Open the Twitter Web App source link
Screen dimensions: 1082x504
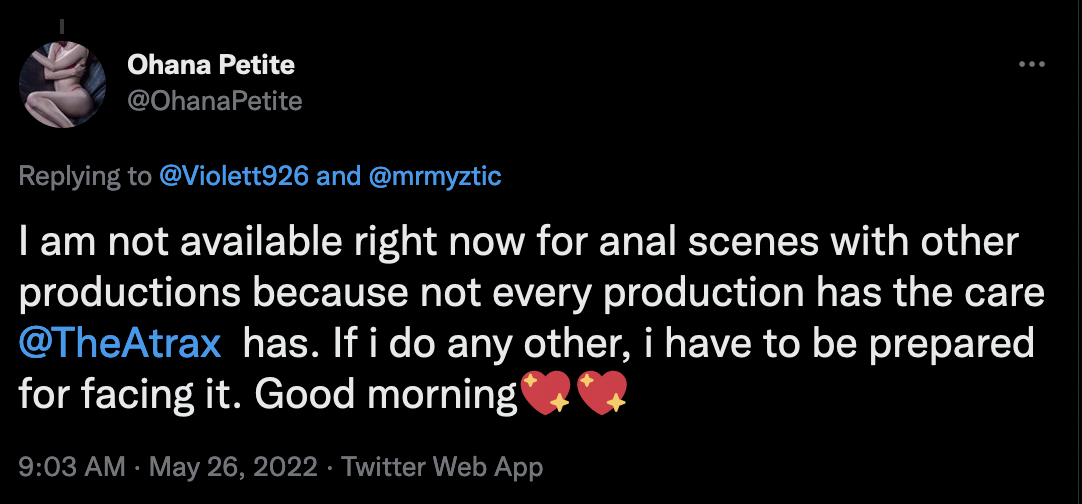(442, 466)
